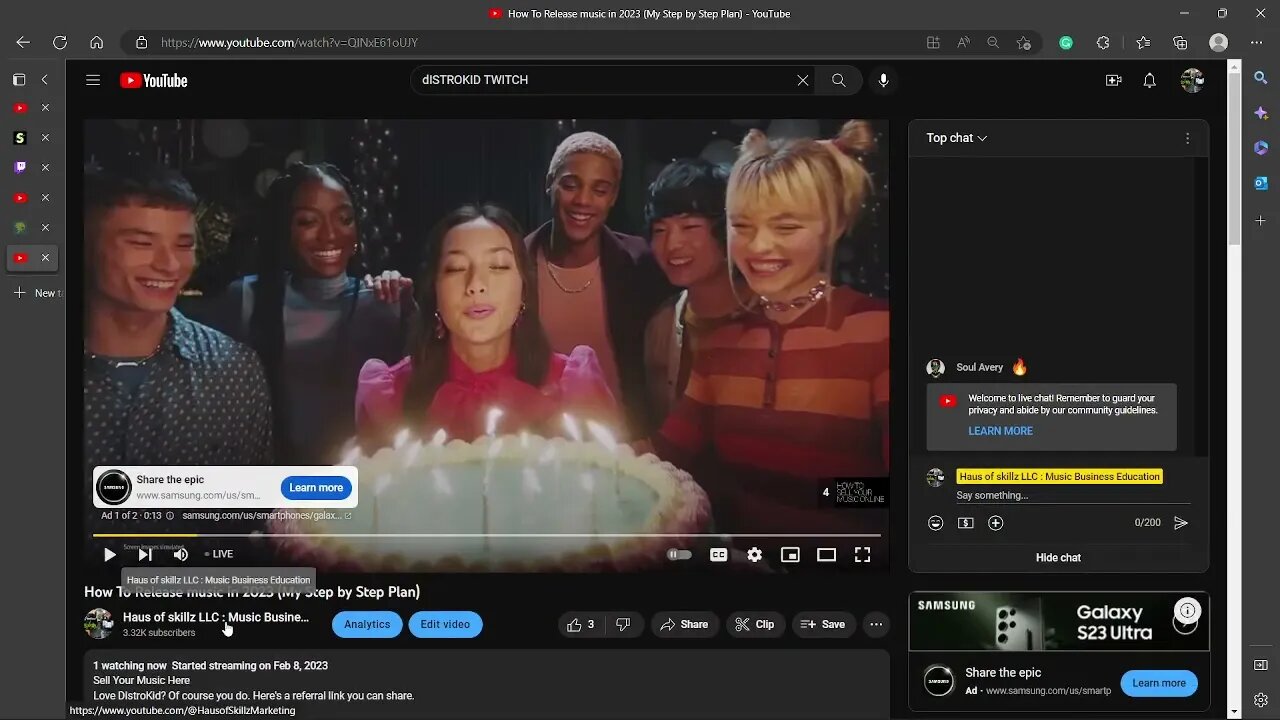Open the YouTube hamburger guide menu
Screen dimensions: 1280x720
[x=93, y=80]
